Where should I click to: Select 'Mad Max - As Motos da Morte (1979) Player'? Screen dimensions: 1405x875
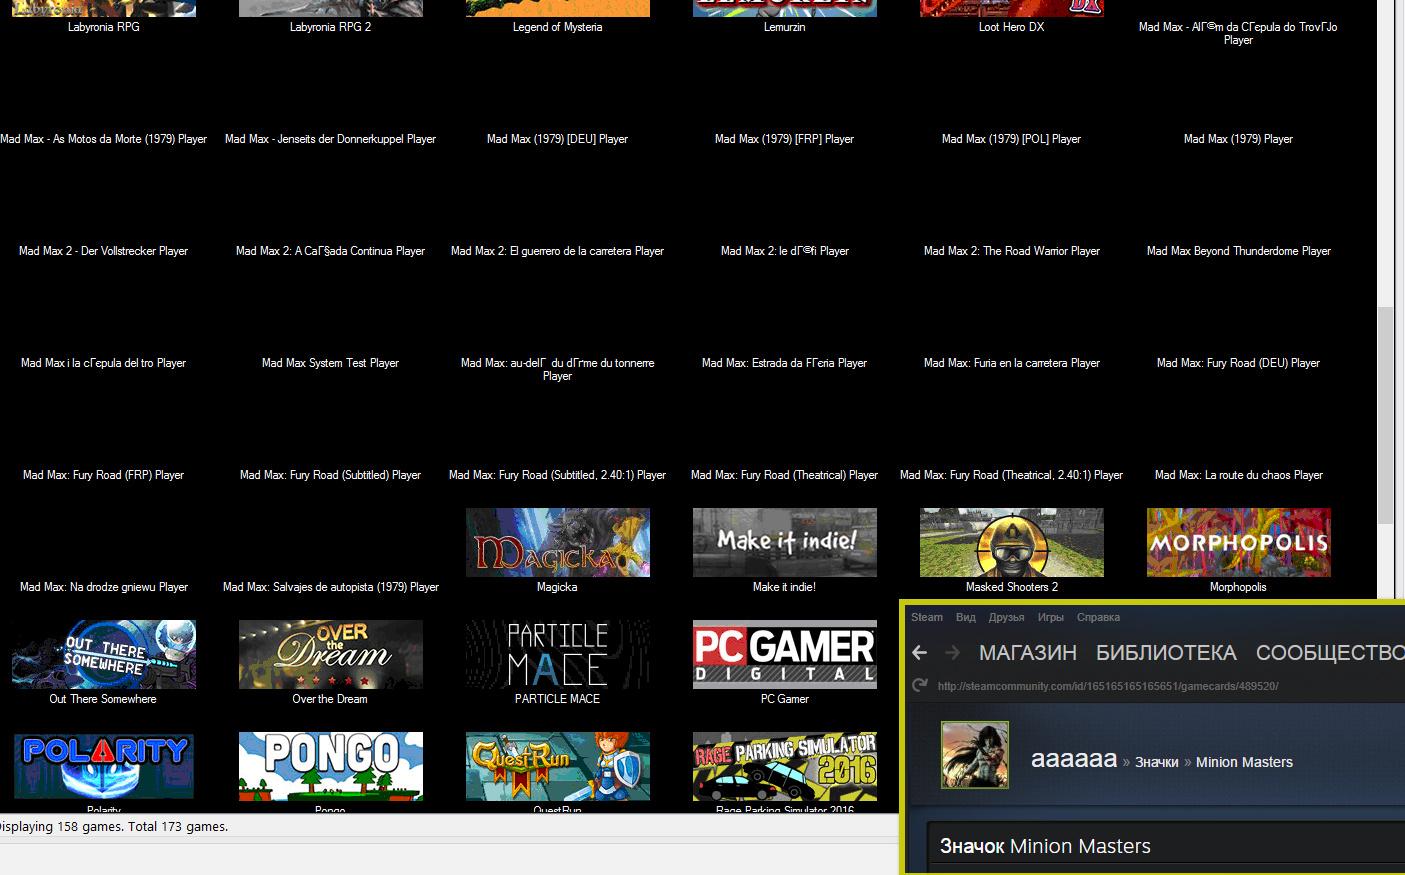[x=104, y=139]
